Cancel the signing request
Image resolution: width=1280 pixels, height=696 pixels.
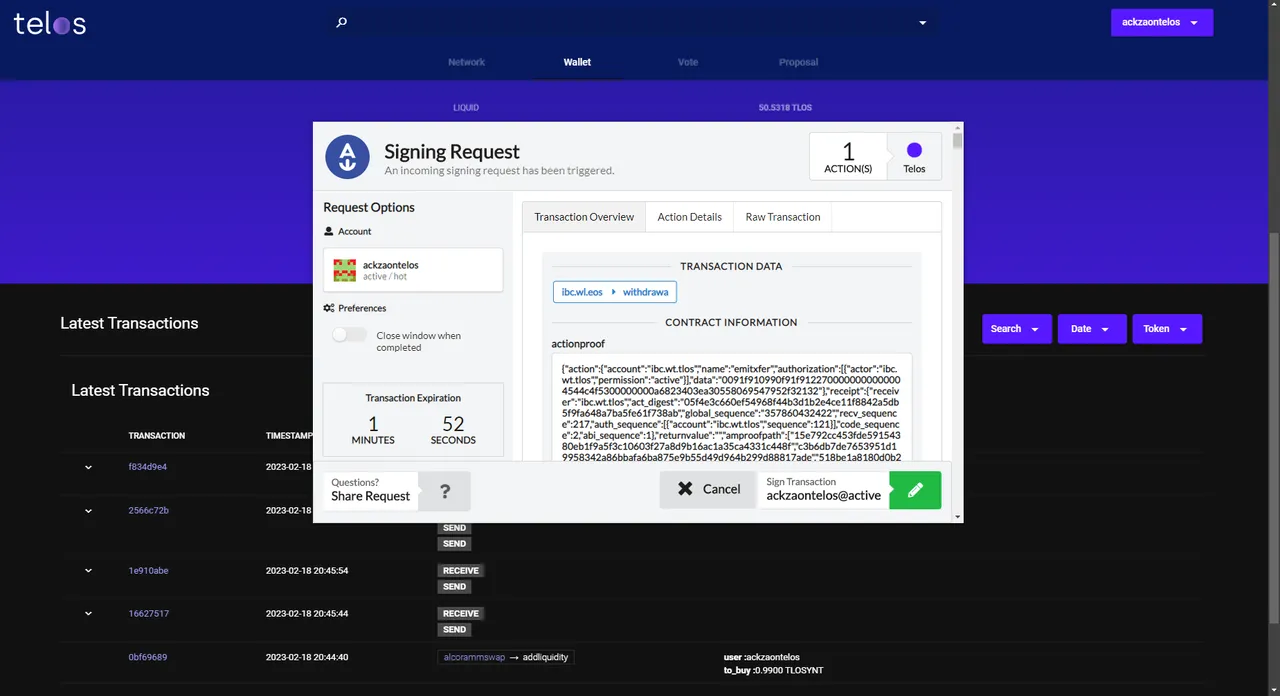(x=708, y=489)
